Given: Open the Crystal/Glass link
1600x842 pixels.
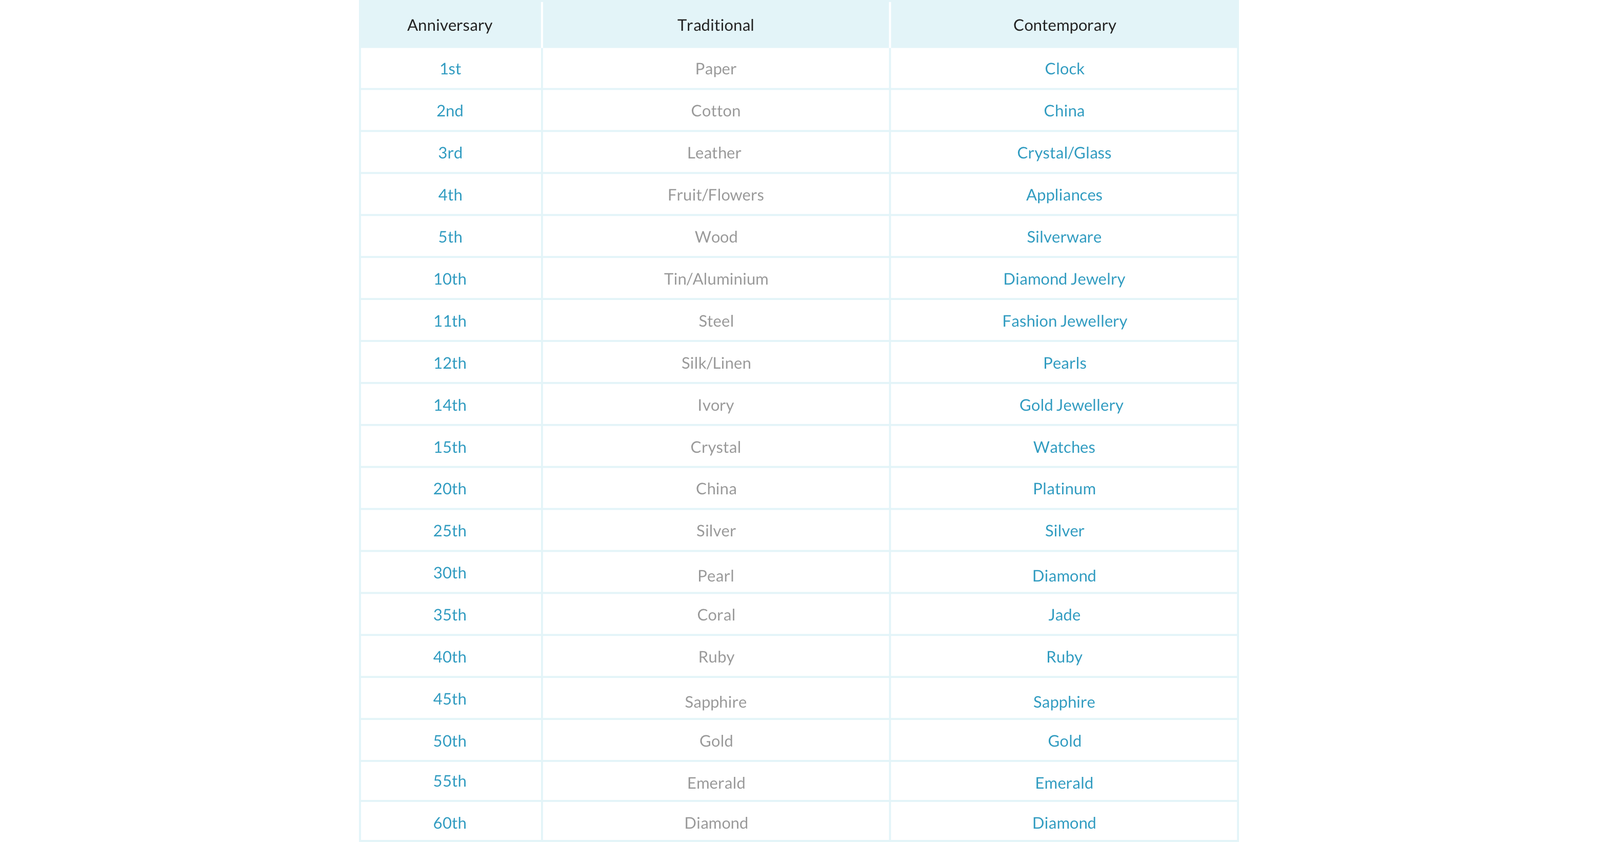Looking at the screenshot, I should click(x=1064, y=153).
